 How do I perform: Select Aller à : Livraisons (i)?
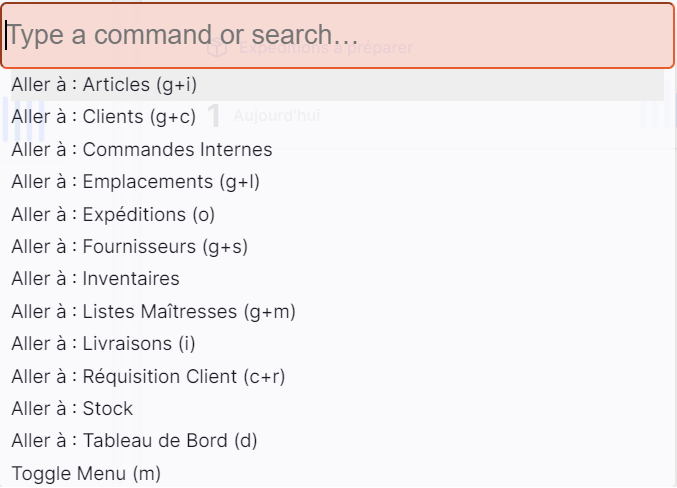pos(338,344)
